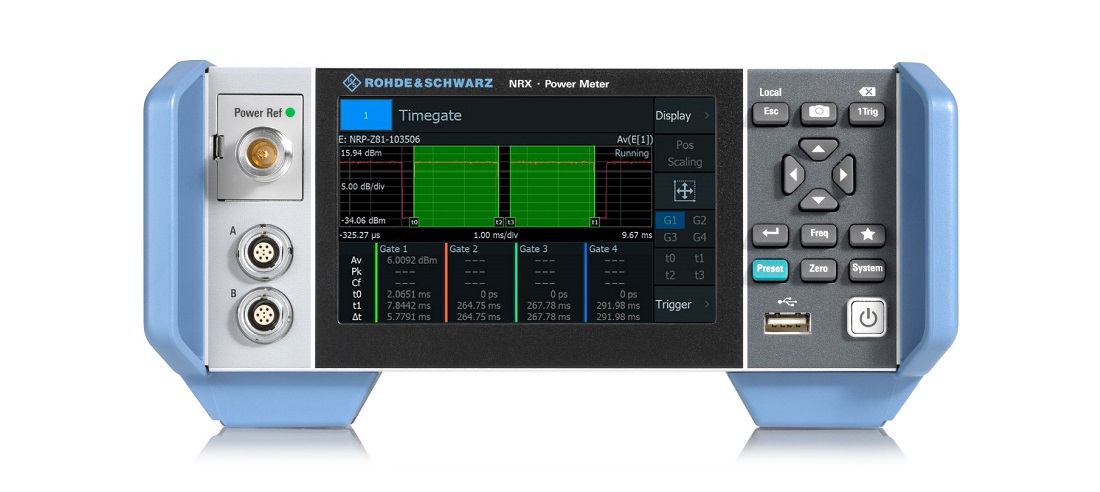Click sensor connector B
Screen dimensions: 1100x492
pos(262,316)
